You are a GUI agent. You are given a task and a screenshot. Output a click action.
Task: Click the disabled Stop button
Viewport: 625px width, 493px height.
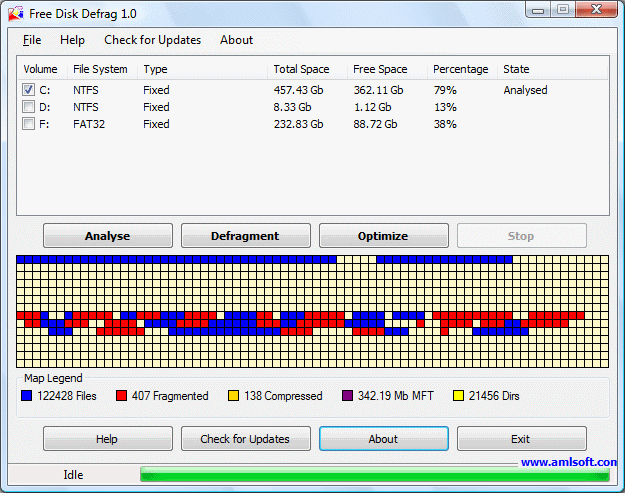[x=521, y=236]
